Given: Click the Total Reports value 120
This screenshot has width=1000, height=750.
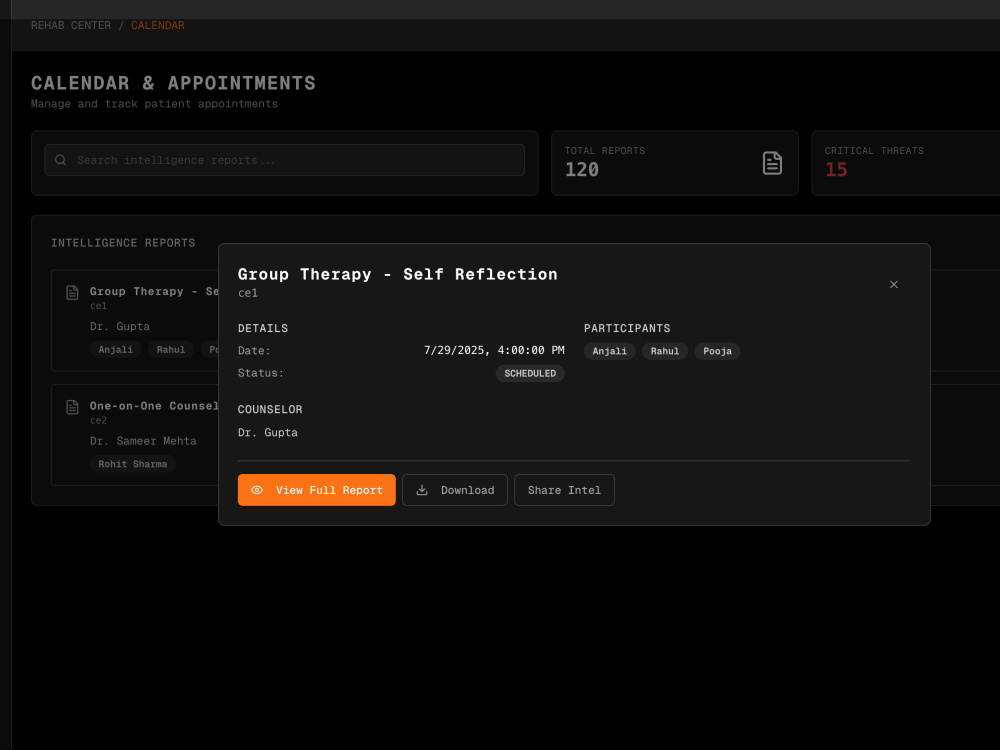Looking at the screenshot, I should 582,170.
